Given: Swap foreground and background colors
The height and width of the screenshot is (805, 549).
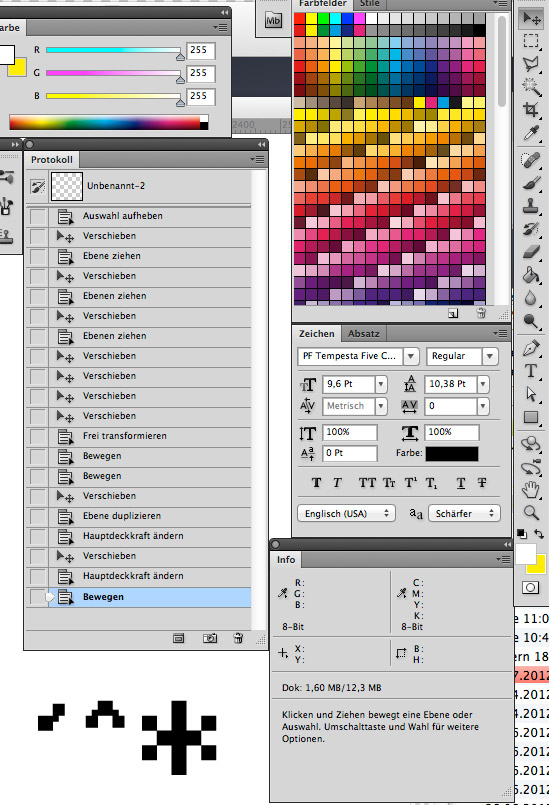Looking at the screenshot, I should coord(539,533).
